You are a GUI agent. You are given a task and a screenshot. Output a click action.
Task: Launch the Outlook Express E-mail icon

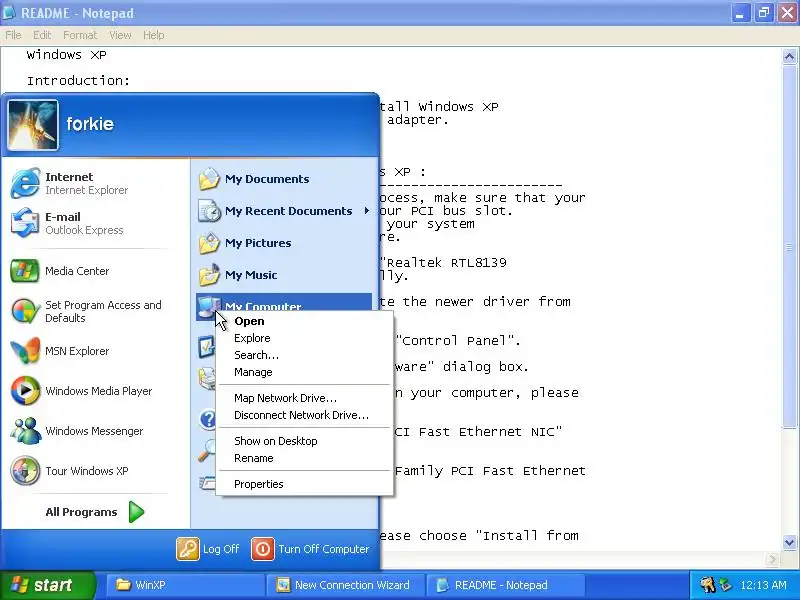(x=24, y=223)
